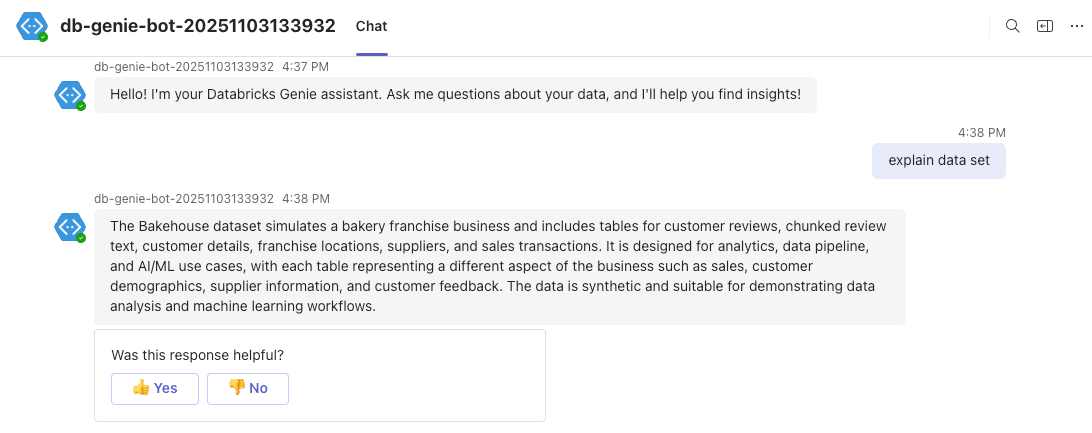Click the thumbs up emoji icon
The width and height of the screenshot is (1092, 433).
141,388
